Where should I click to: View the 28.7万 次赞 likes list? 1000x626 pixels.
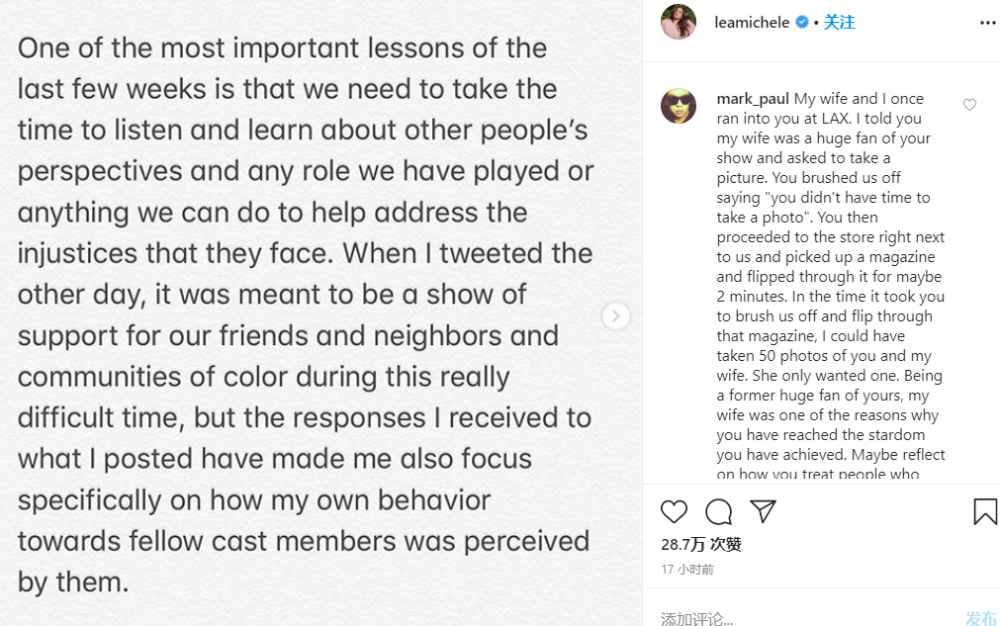[701, 544]
